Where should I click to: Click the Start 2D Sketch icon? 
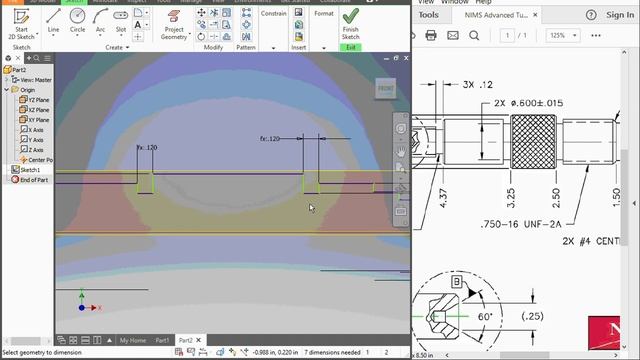click(21, 17)
